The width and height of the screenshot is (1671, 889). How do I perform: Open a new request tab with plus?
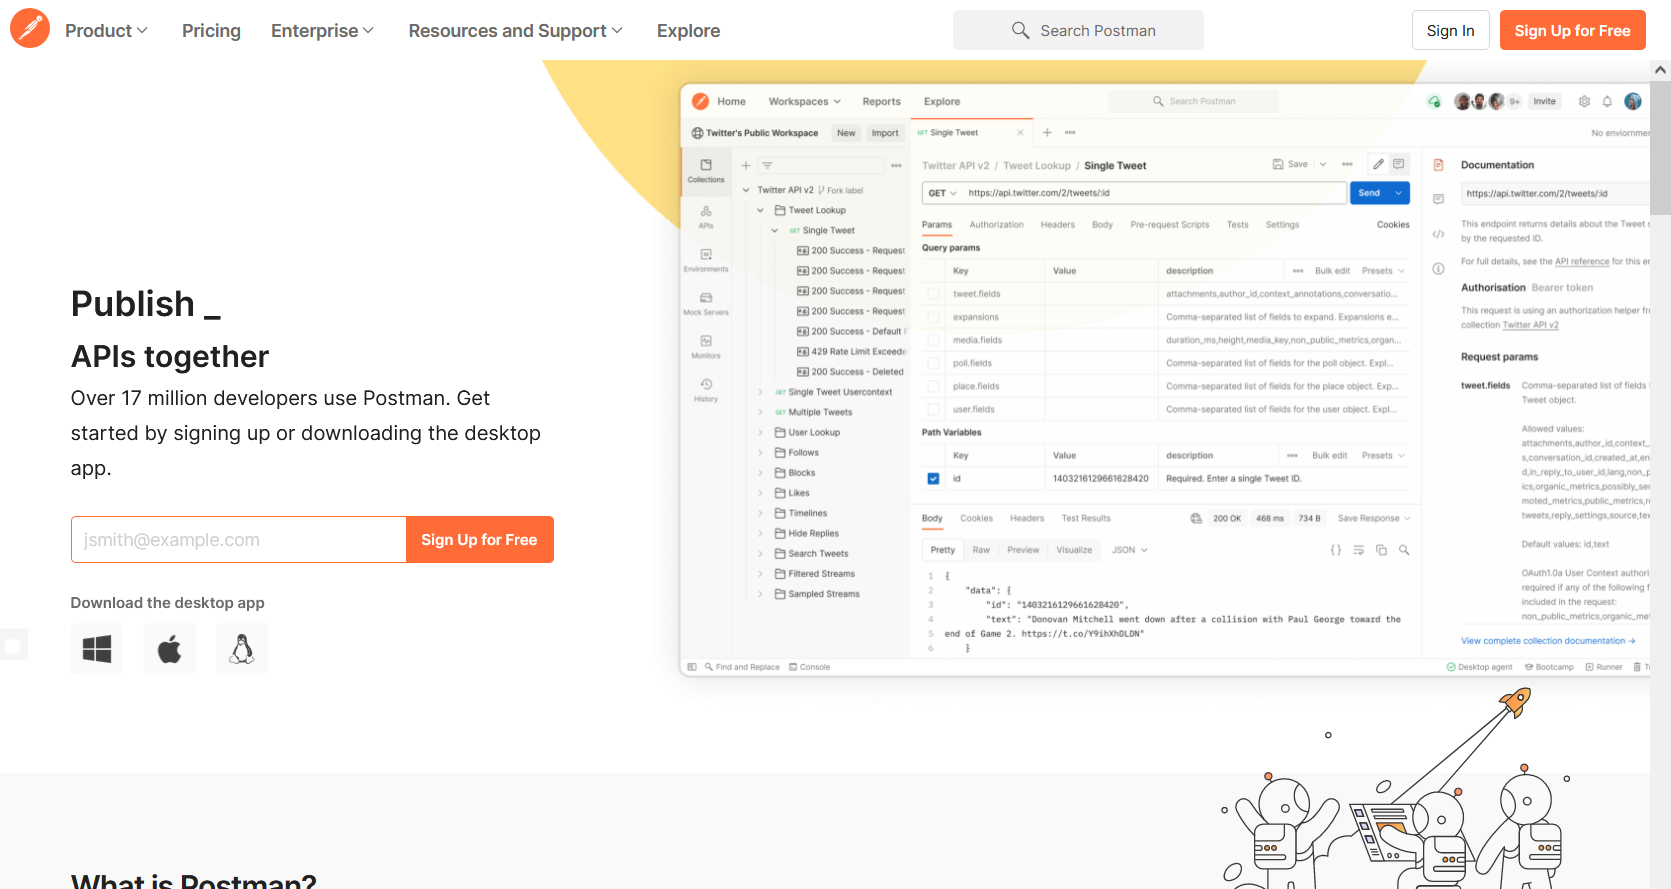tap(1047, 132)
